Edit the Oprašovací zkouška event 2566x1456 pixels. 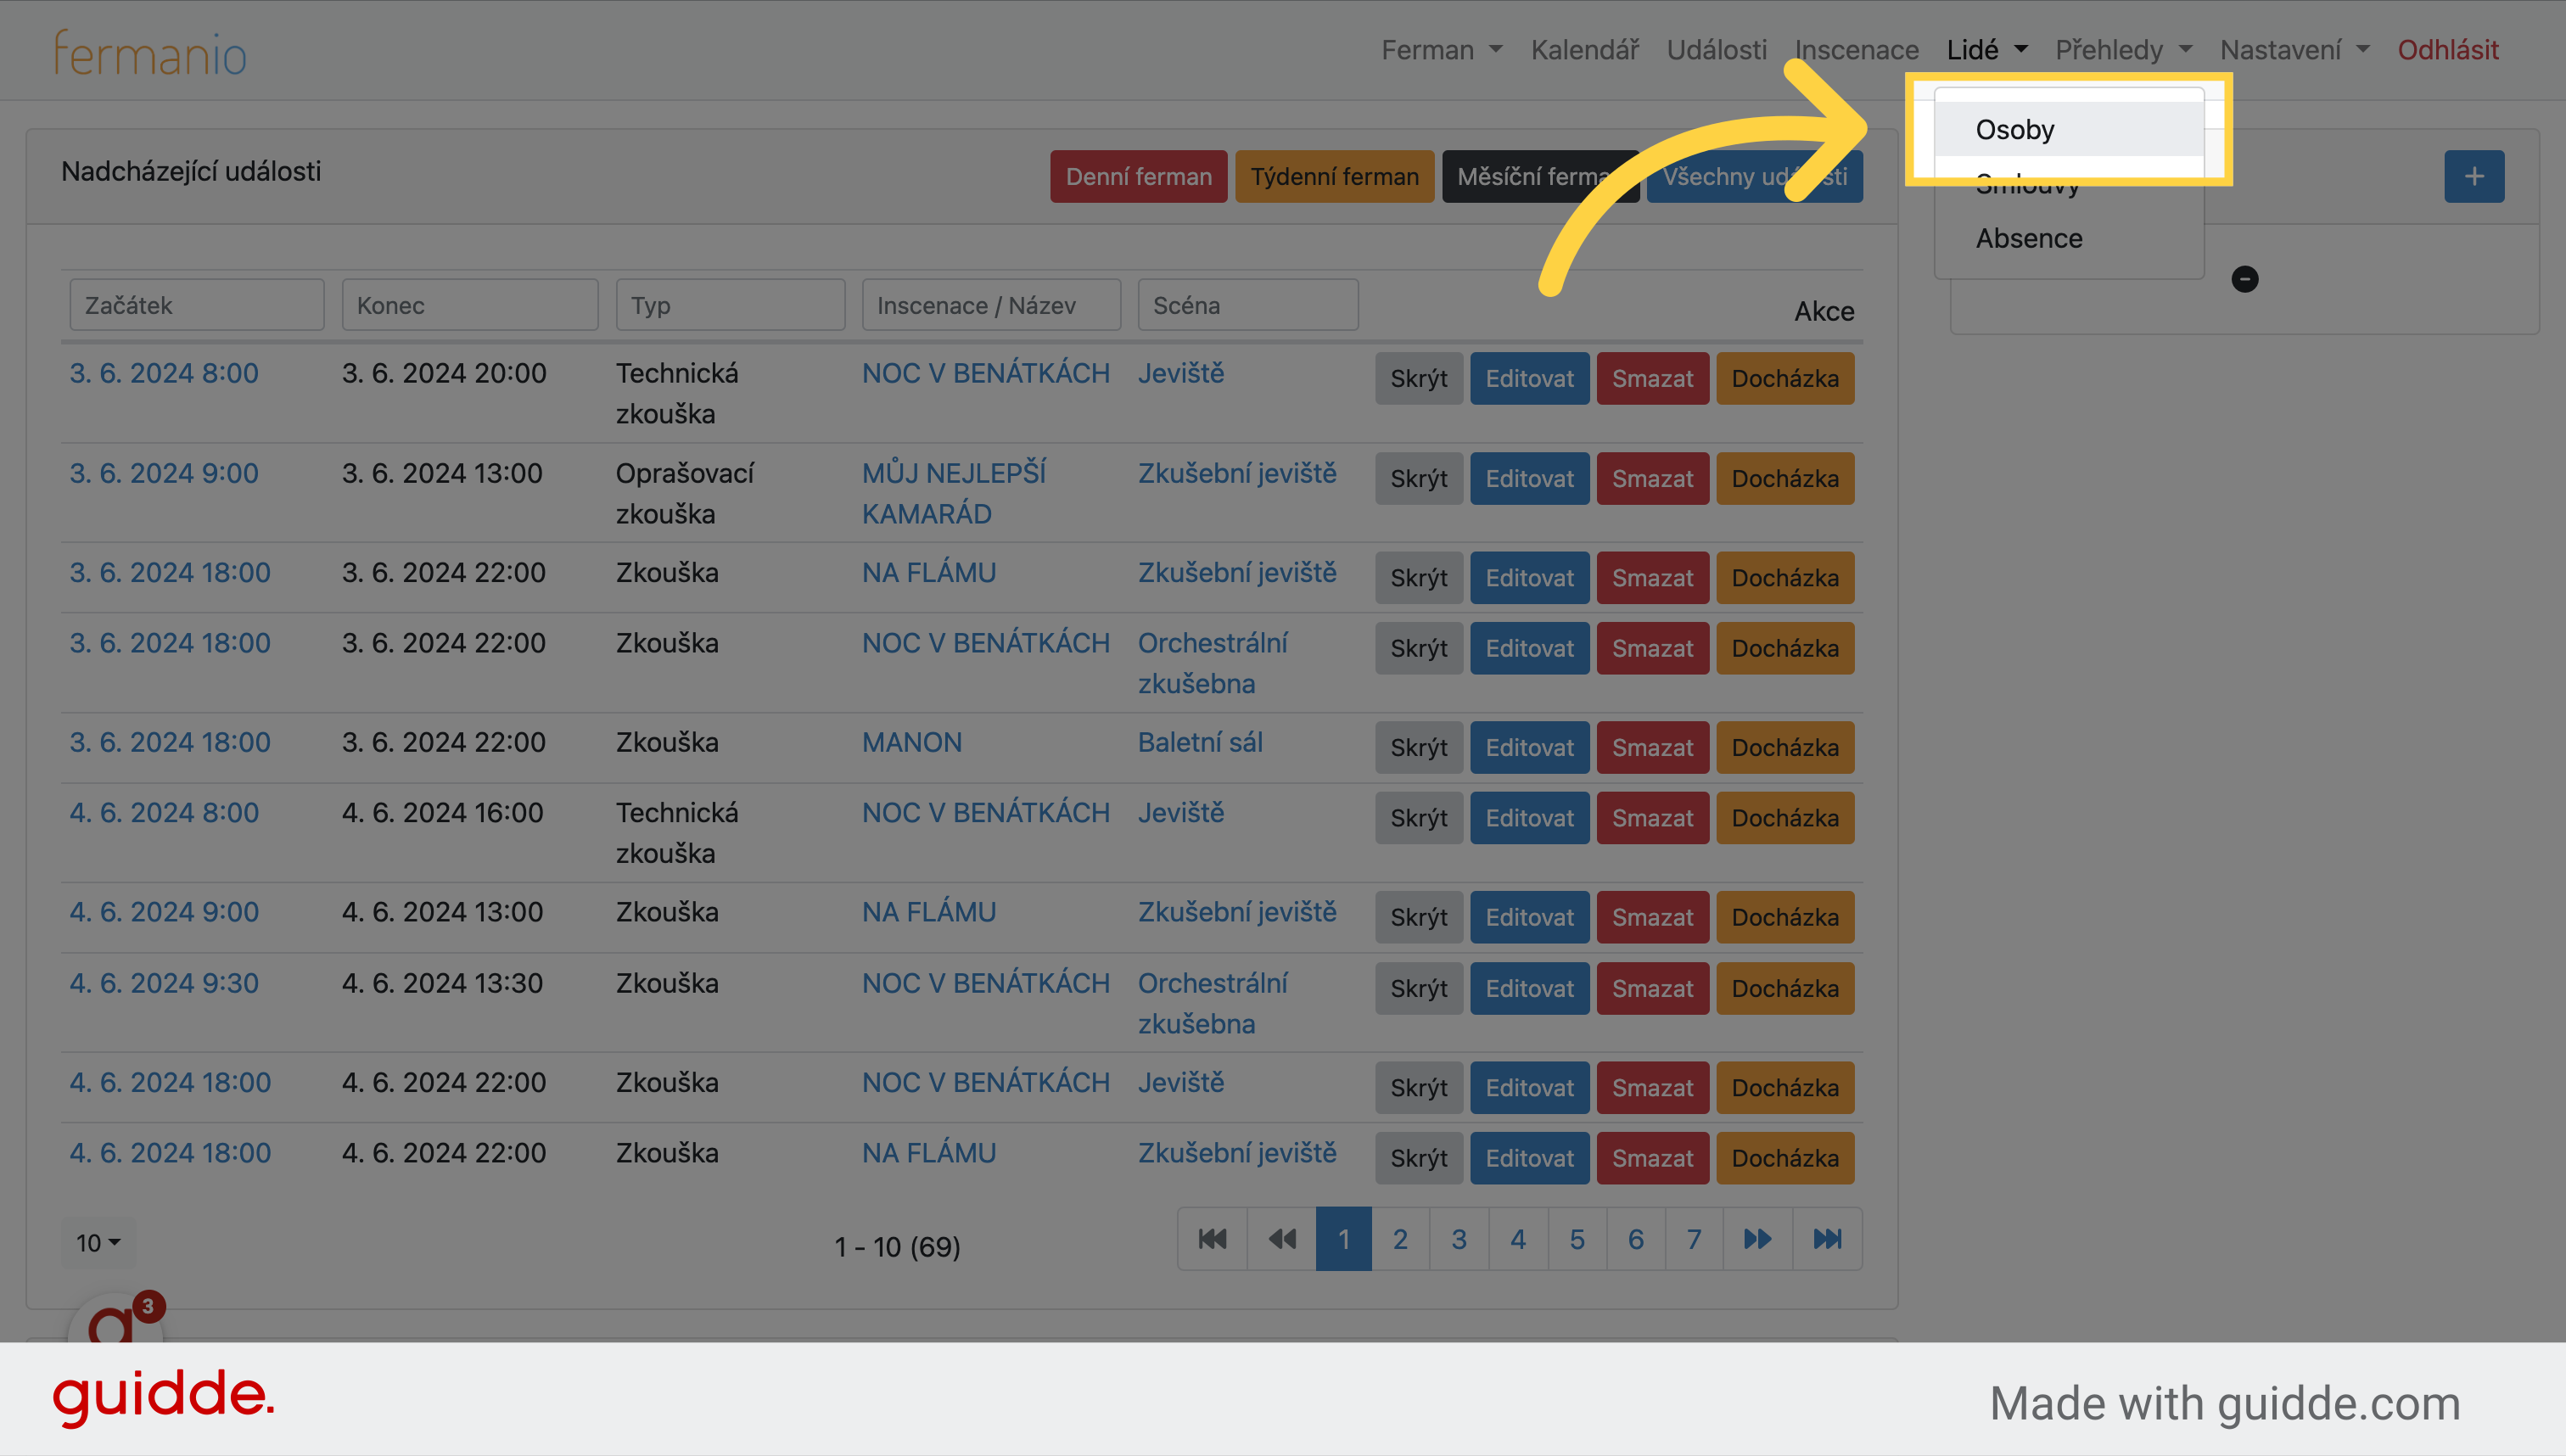tap(1529, 478)
